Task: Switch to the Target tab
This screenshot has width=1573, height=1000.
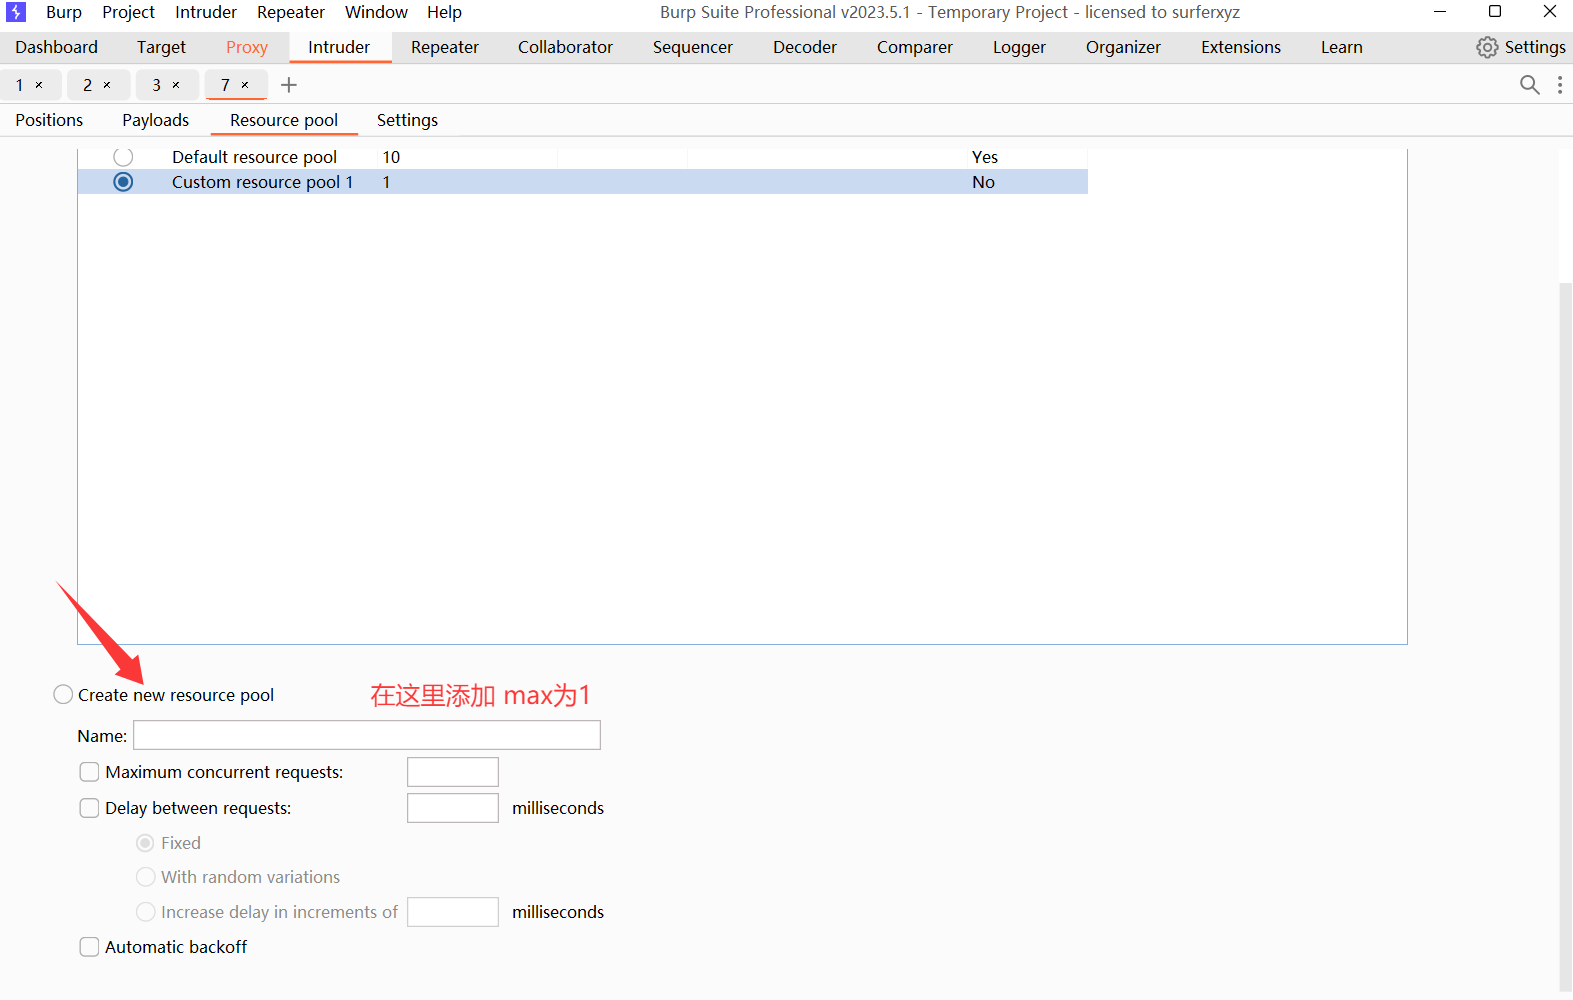Action: 162,47
